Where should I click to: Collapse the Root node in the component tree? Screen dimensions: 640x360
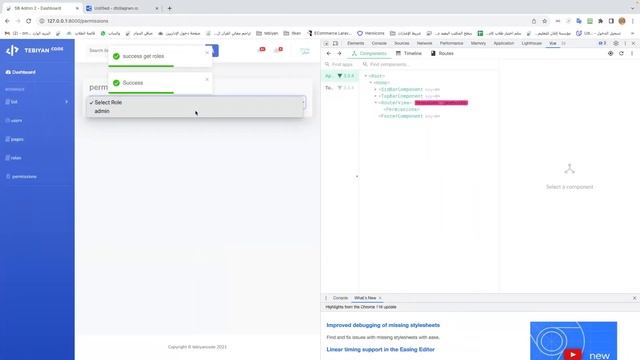(x=366, y=76)
